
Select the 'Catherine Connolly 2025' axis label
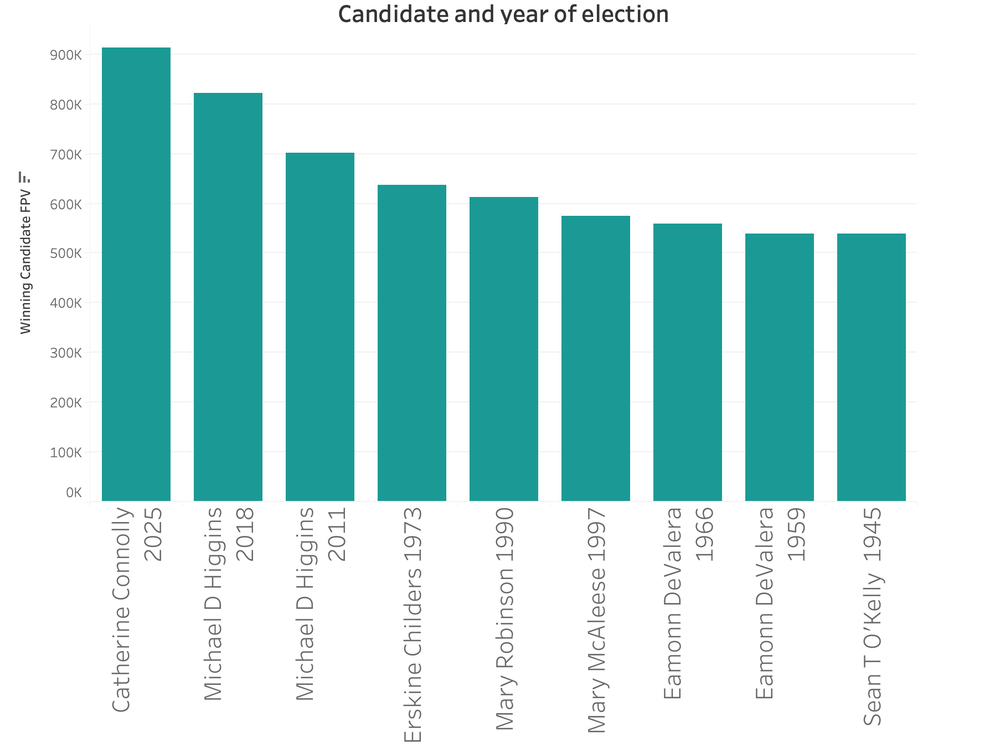[x=136, y=610]
